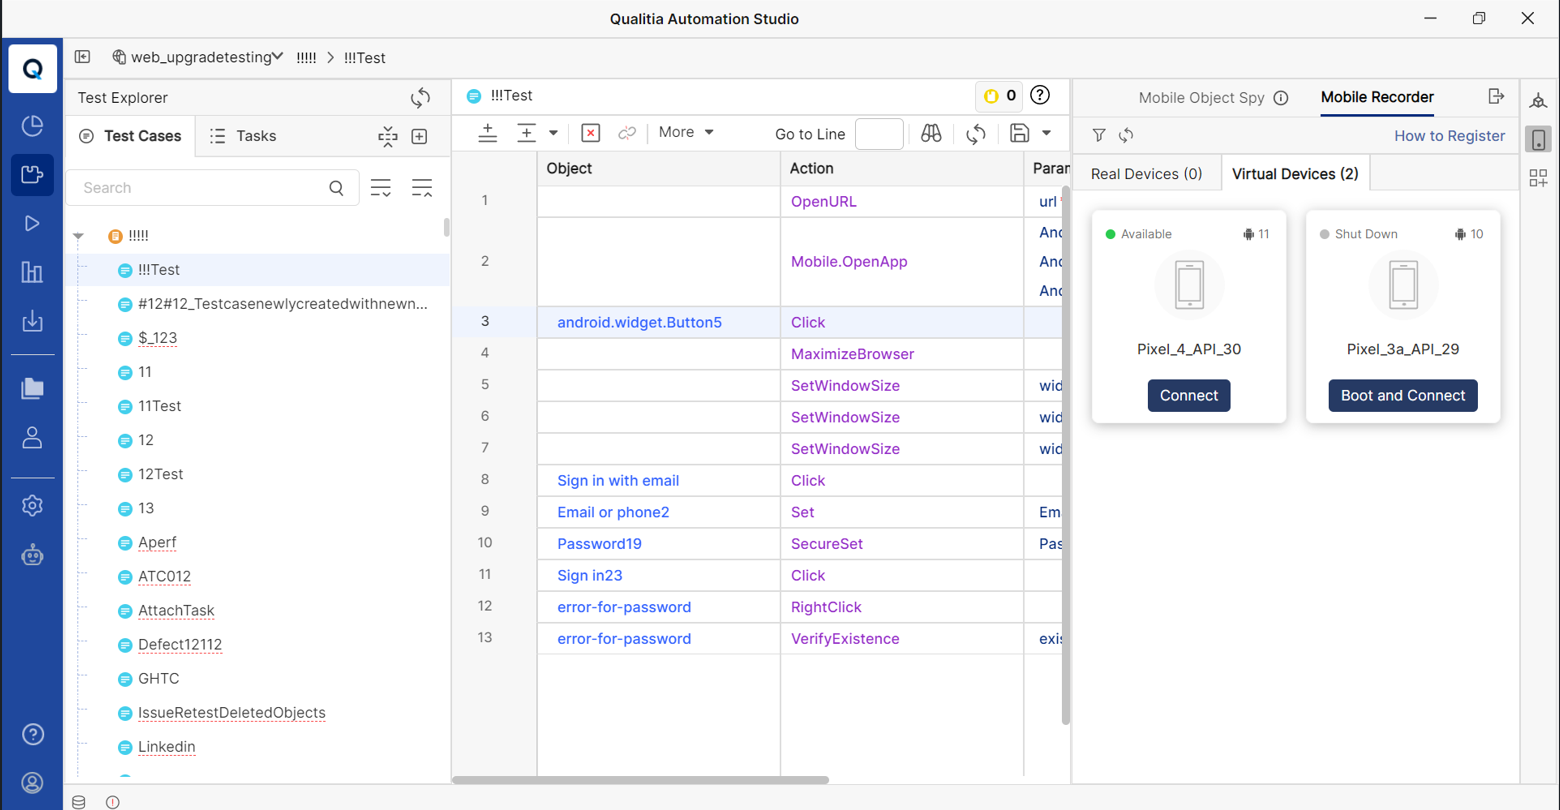
Task: Open the Users person icon in sidebar
Action: tap(32, 437)
